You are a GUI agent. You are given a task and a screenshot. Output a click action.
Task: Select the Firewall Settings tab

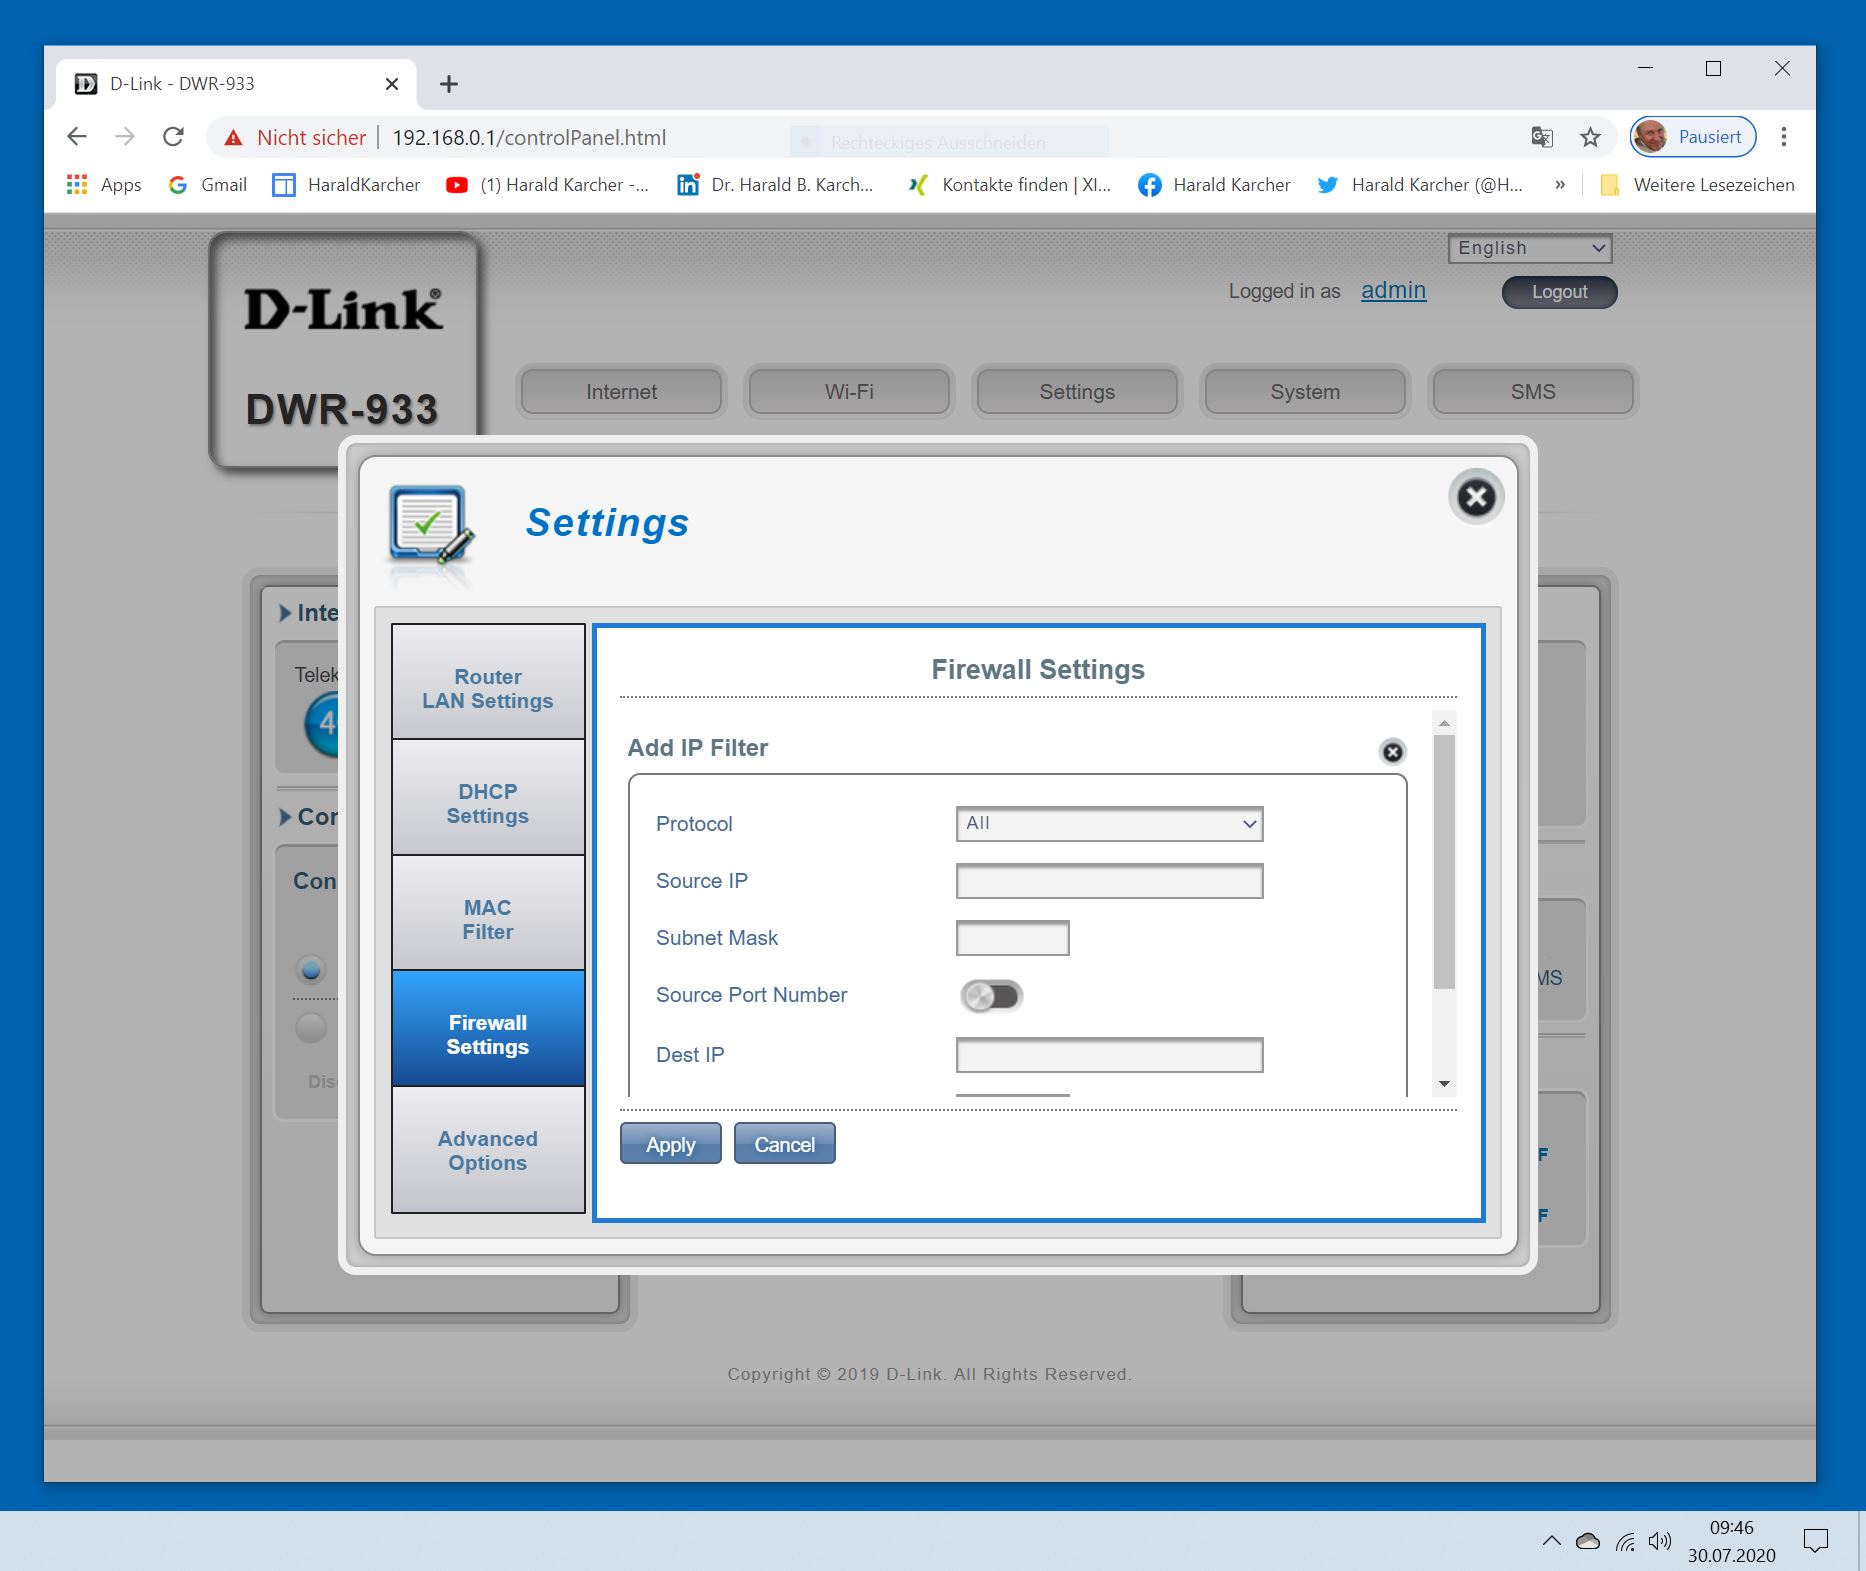(x=488, y=1028)
